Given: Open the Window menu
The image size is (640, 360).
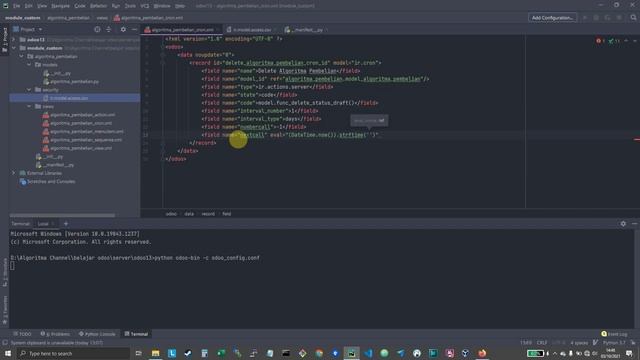Looking at the screenshot, I should click(x=162, y=6).
